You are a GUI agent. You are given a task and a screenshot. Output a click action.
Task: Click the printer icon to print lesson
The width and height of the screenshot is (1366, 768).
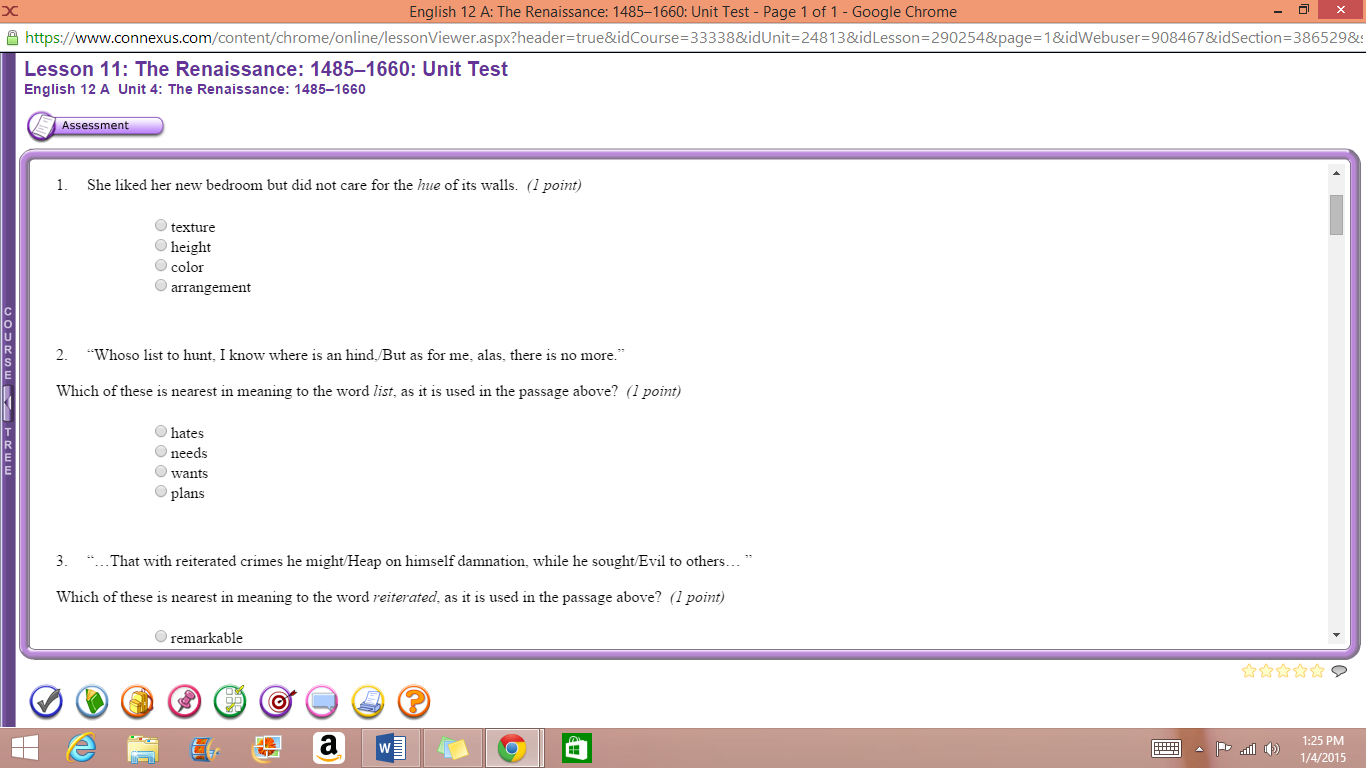pos(368,702)
